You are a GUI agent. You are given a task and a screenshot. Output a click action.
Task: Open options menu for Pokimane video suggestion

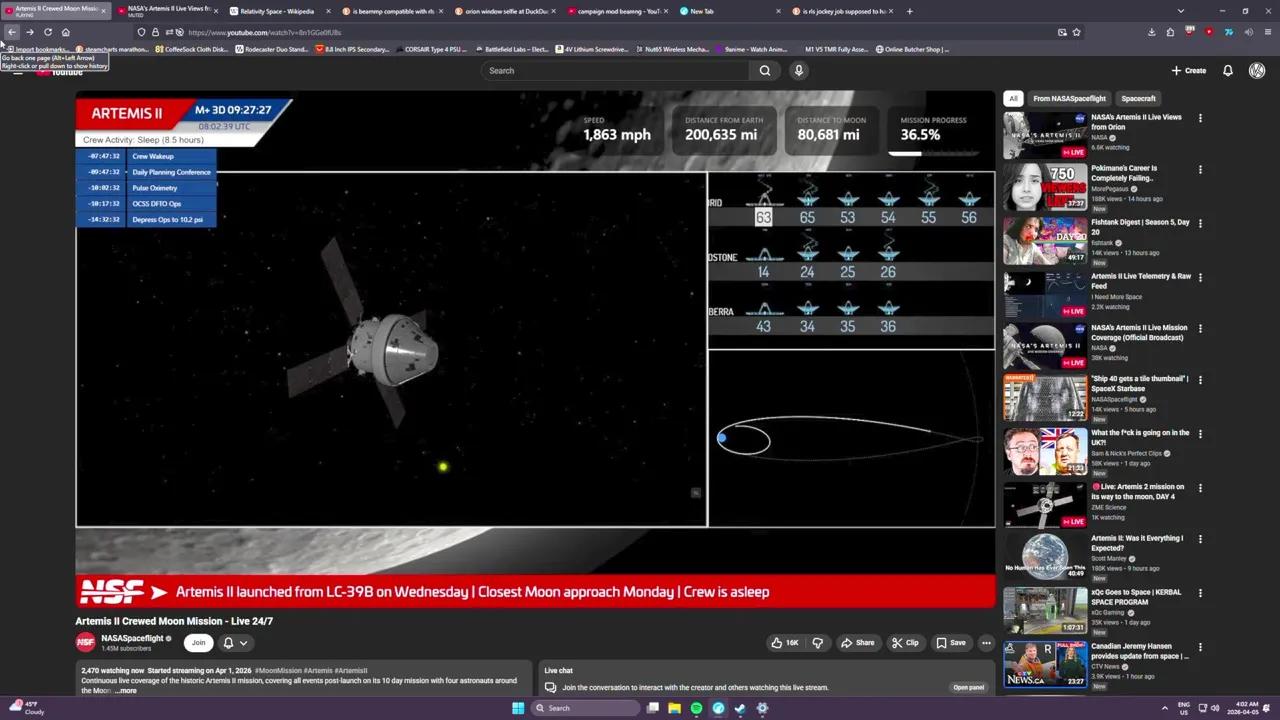pyautogui.click(x=1200, y=169)
